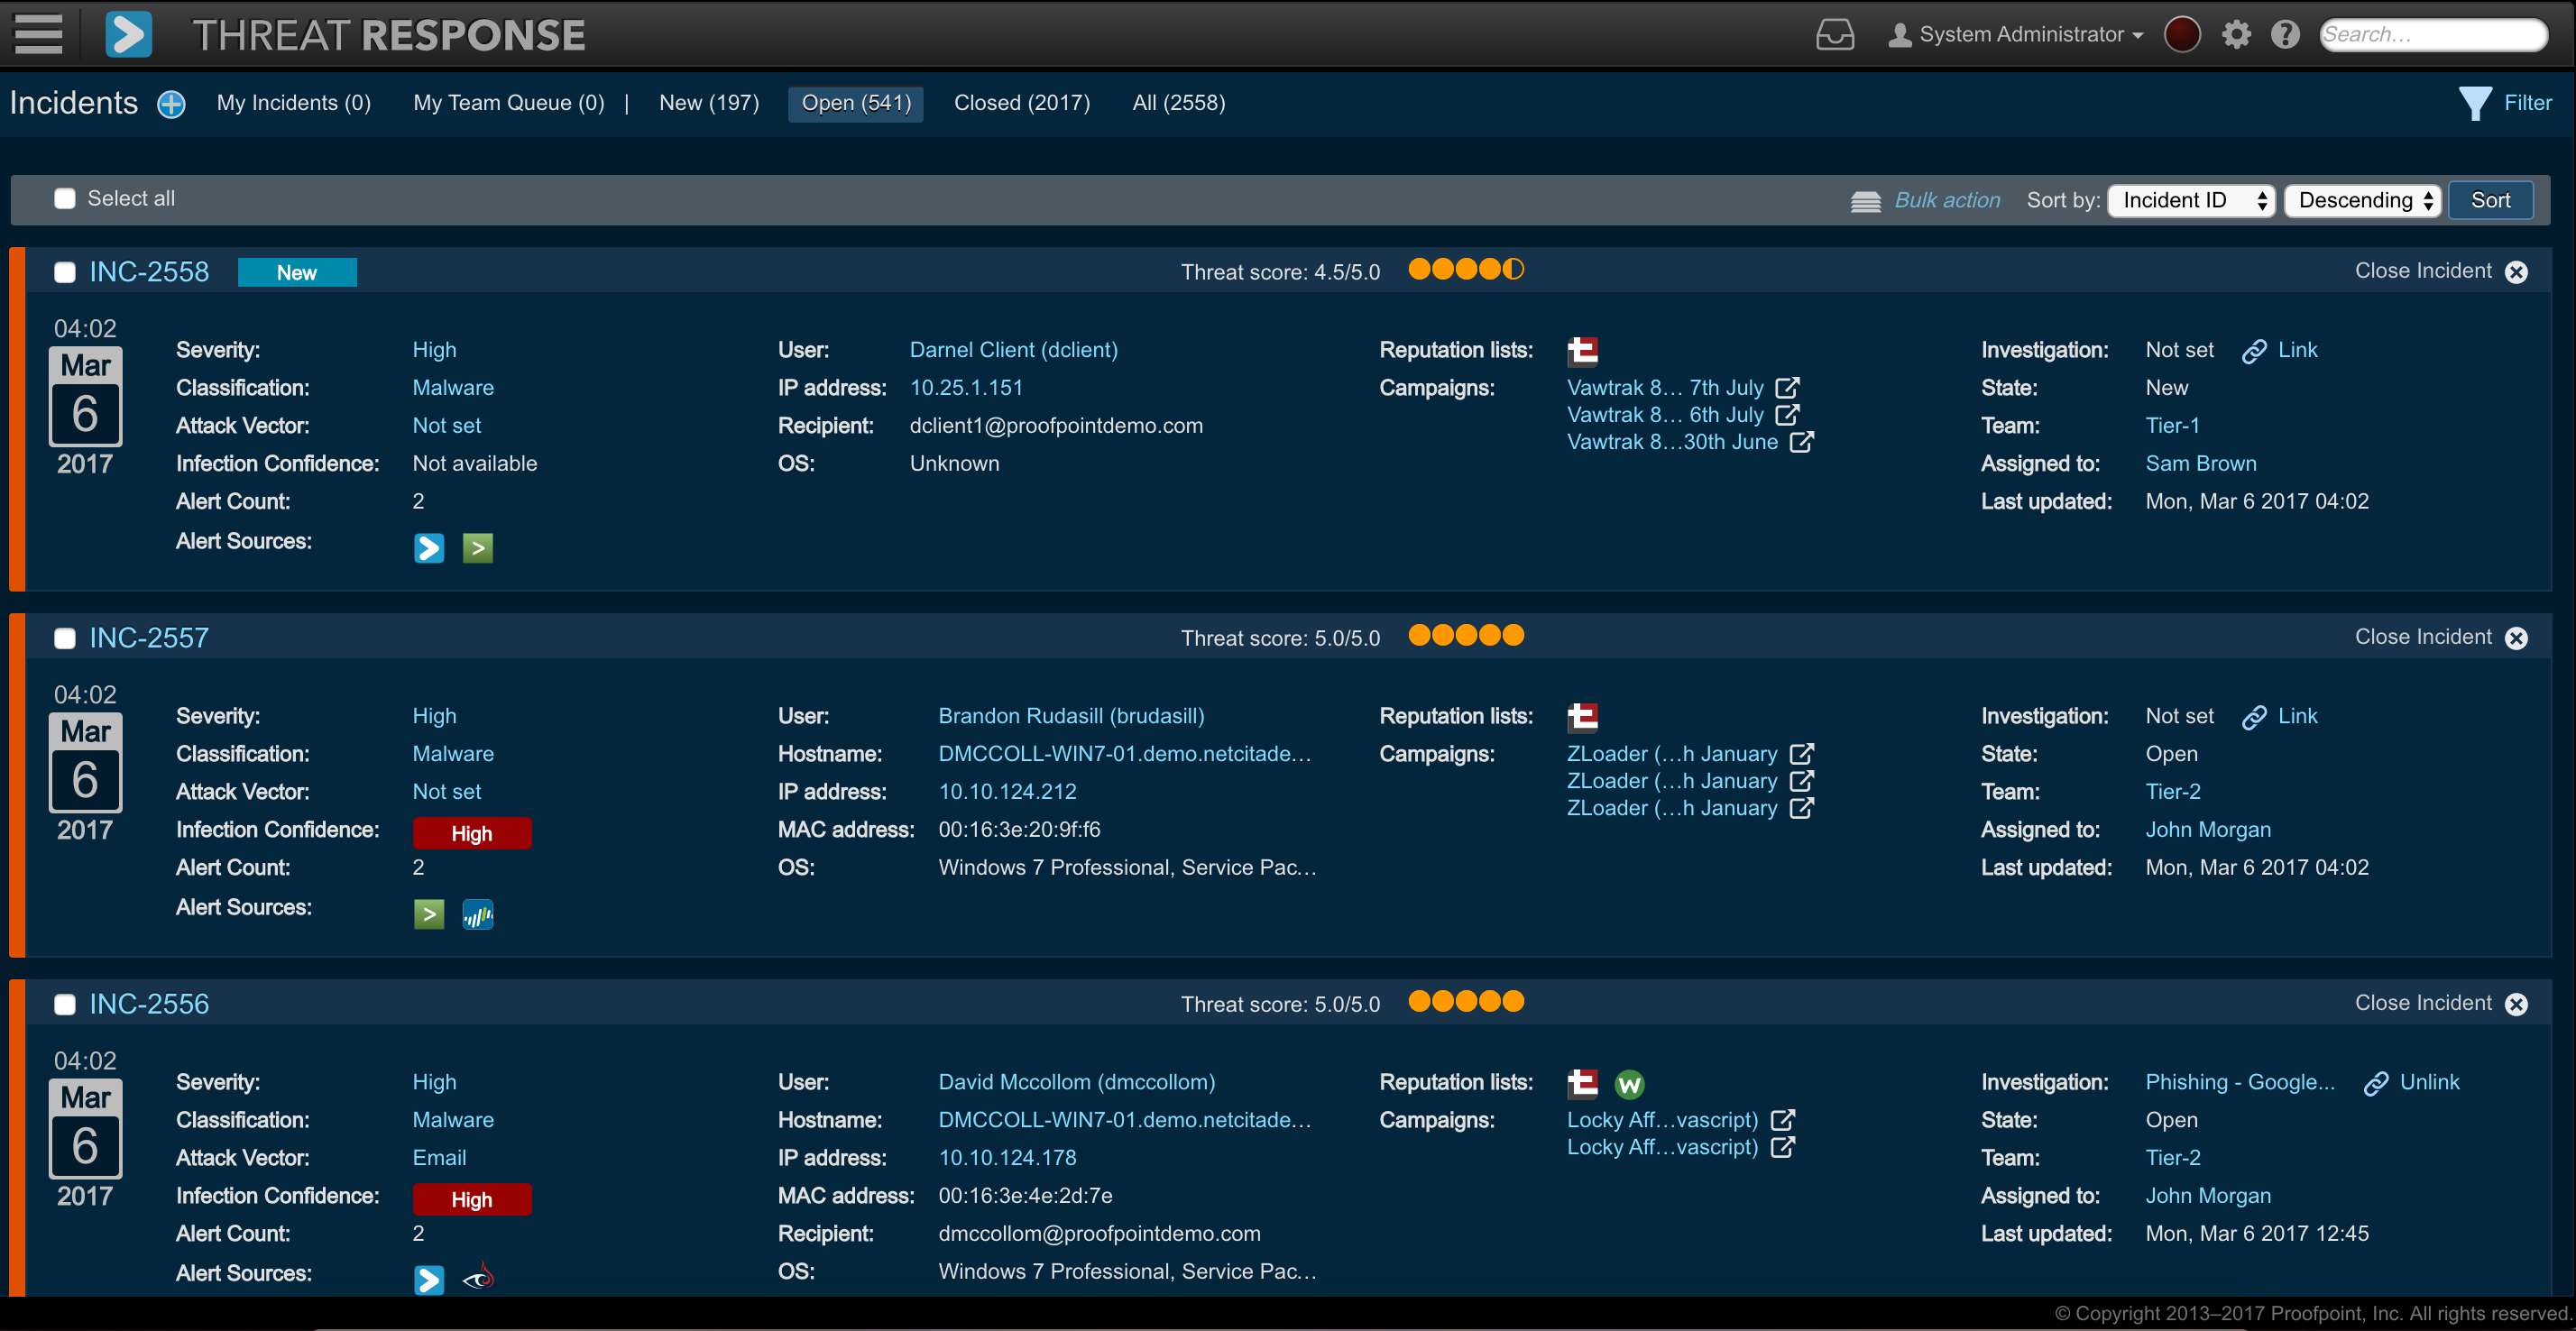Click green alert source icon in INC-2557
Viewport: 2576px width, 1331px height.
tap(429, 914)
